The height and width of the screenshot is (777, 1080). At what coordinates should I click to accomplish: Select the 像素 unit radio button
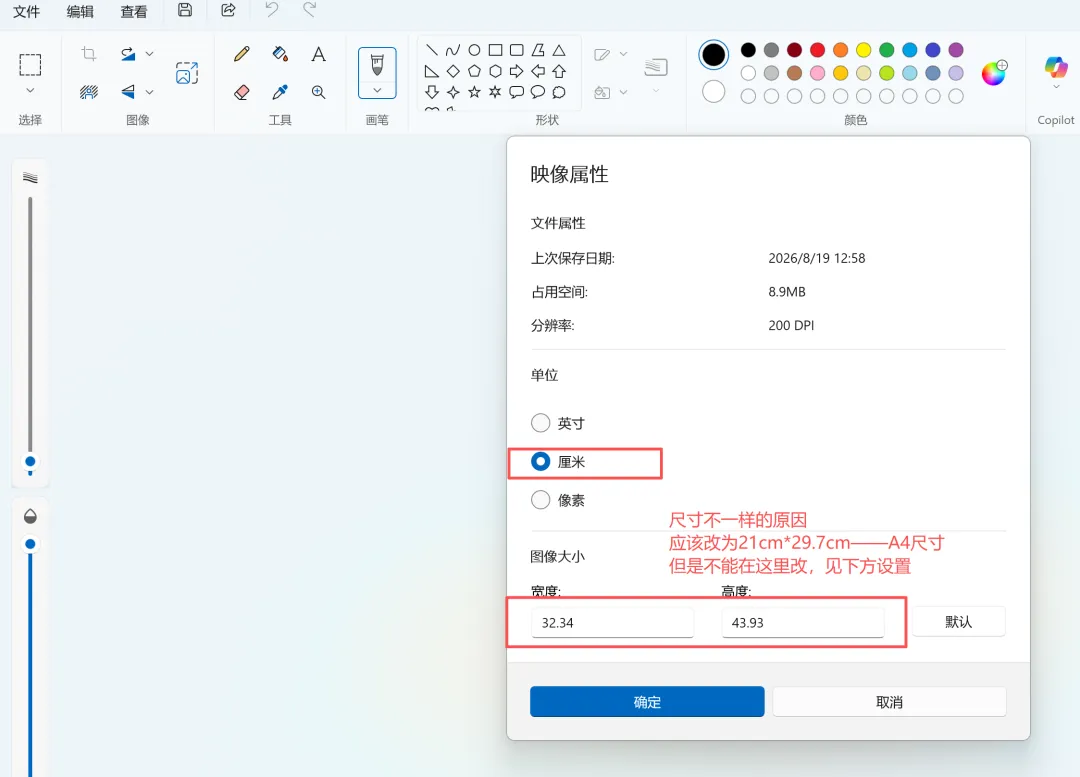[541, 499]
